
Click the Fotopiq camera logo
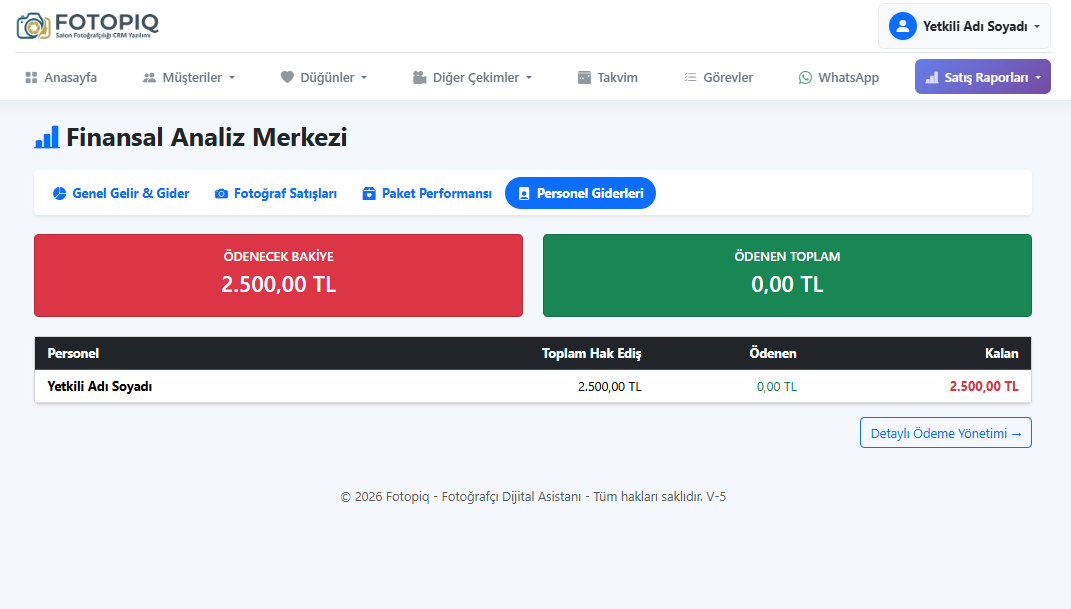(32, 26)
